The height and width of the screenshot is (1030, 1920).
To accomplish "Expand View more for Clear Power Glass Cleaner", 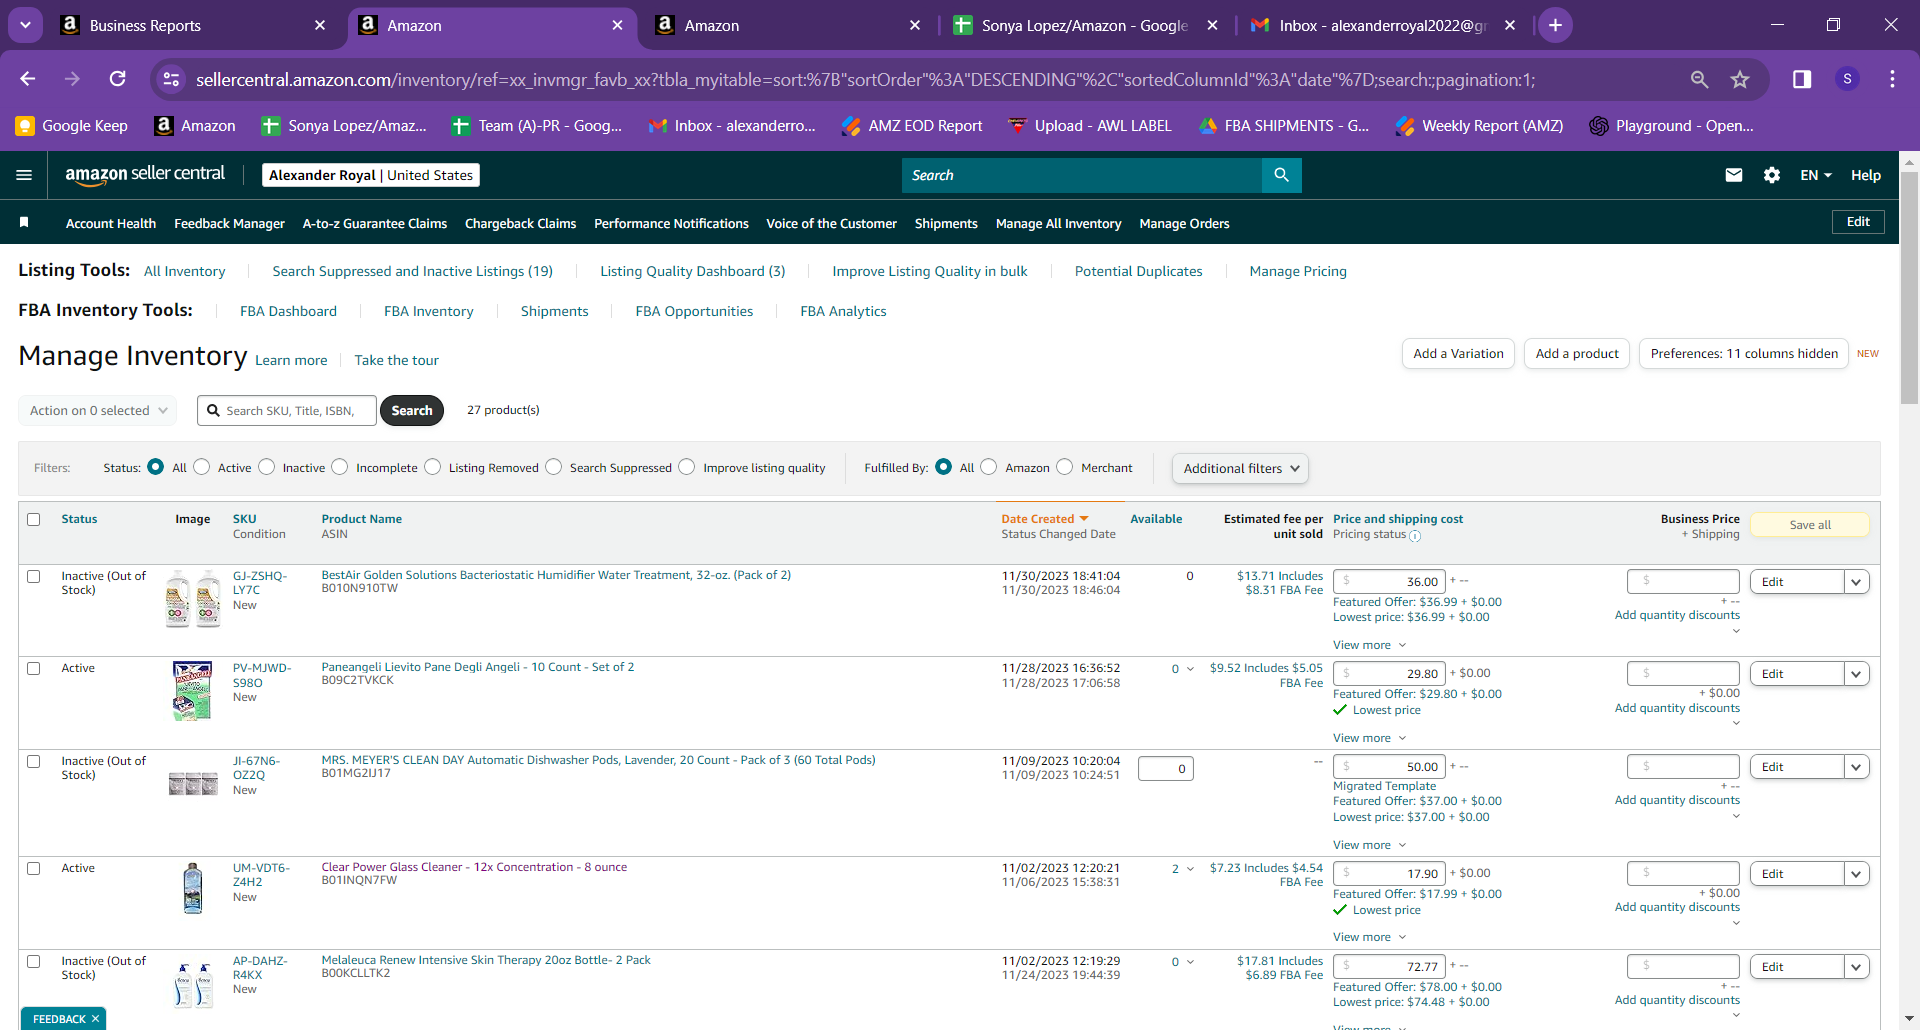I will [x=1370, y=937].
